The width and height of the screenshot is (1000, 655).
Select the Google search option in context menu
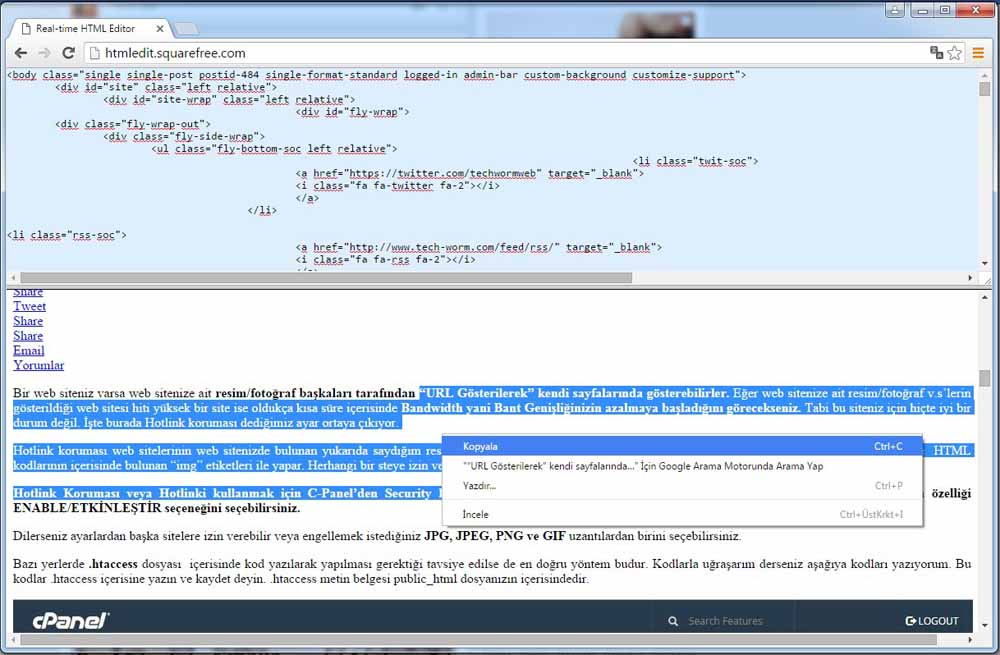tap(642, 466)
